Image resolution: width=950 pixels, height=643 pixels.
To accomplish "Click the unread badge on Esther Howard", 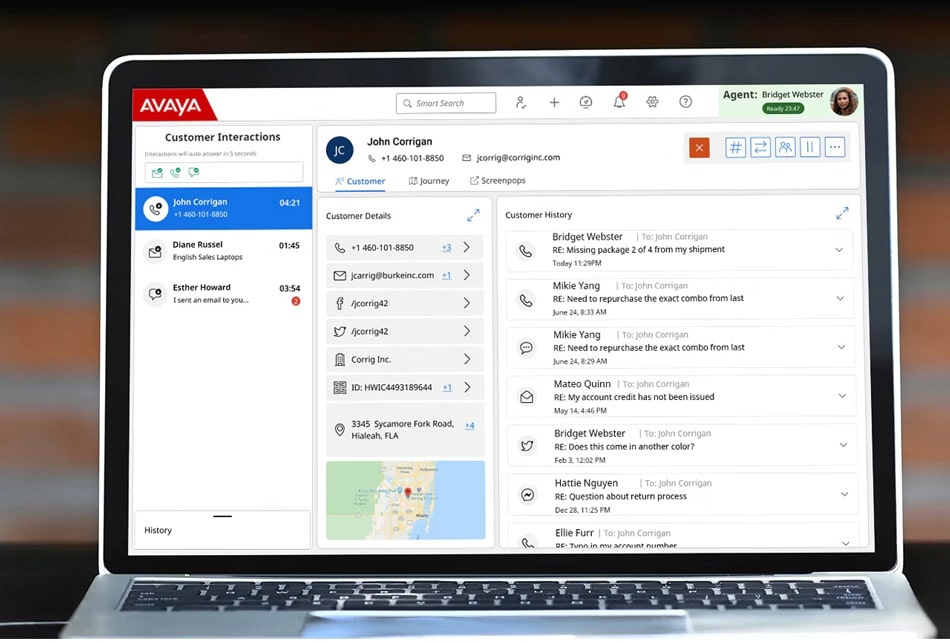I will (296, 301).
